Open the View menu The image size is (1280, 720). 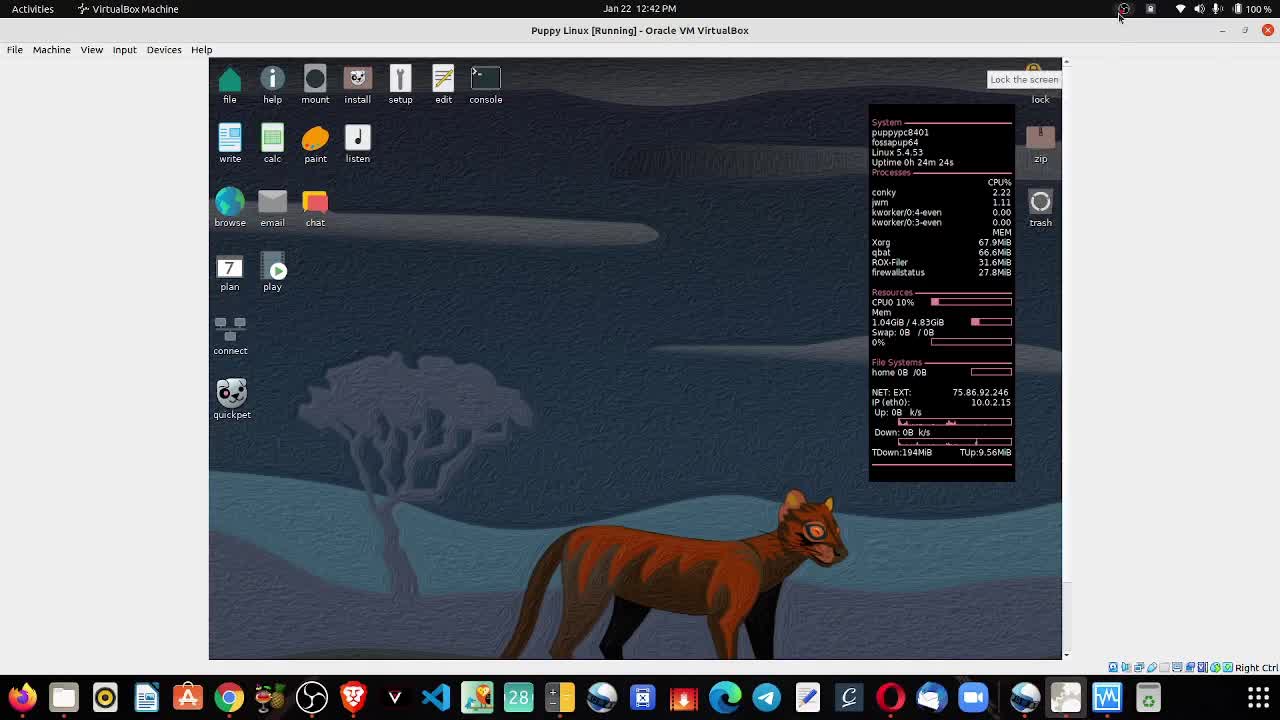coord(91,49)
